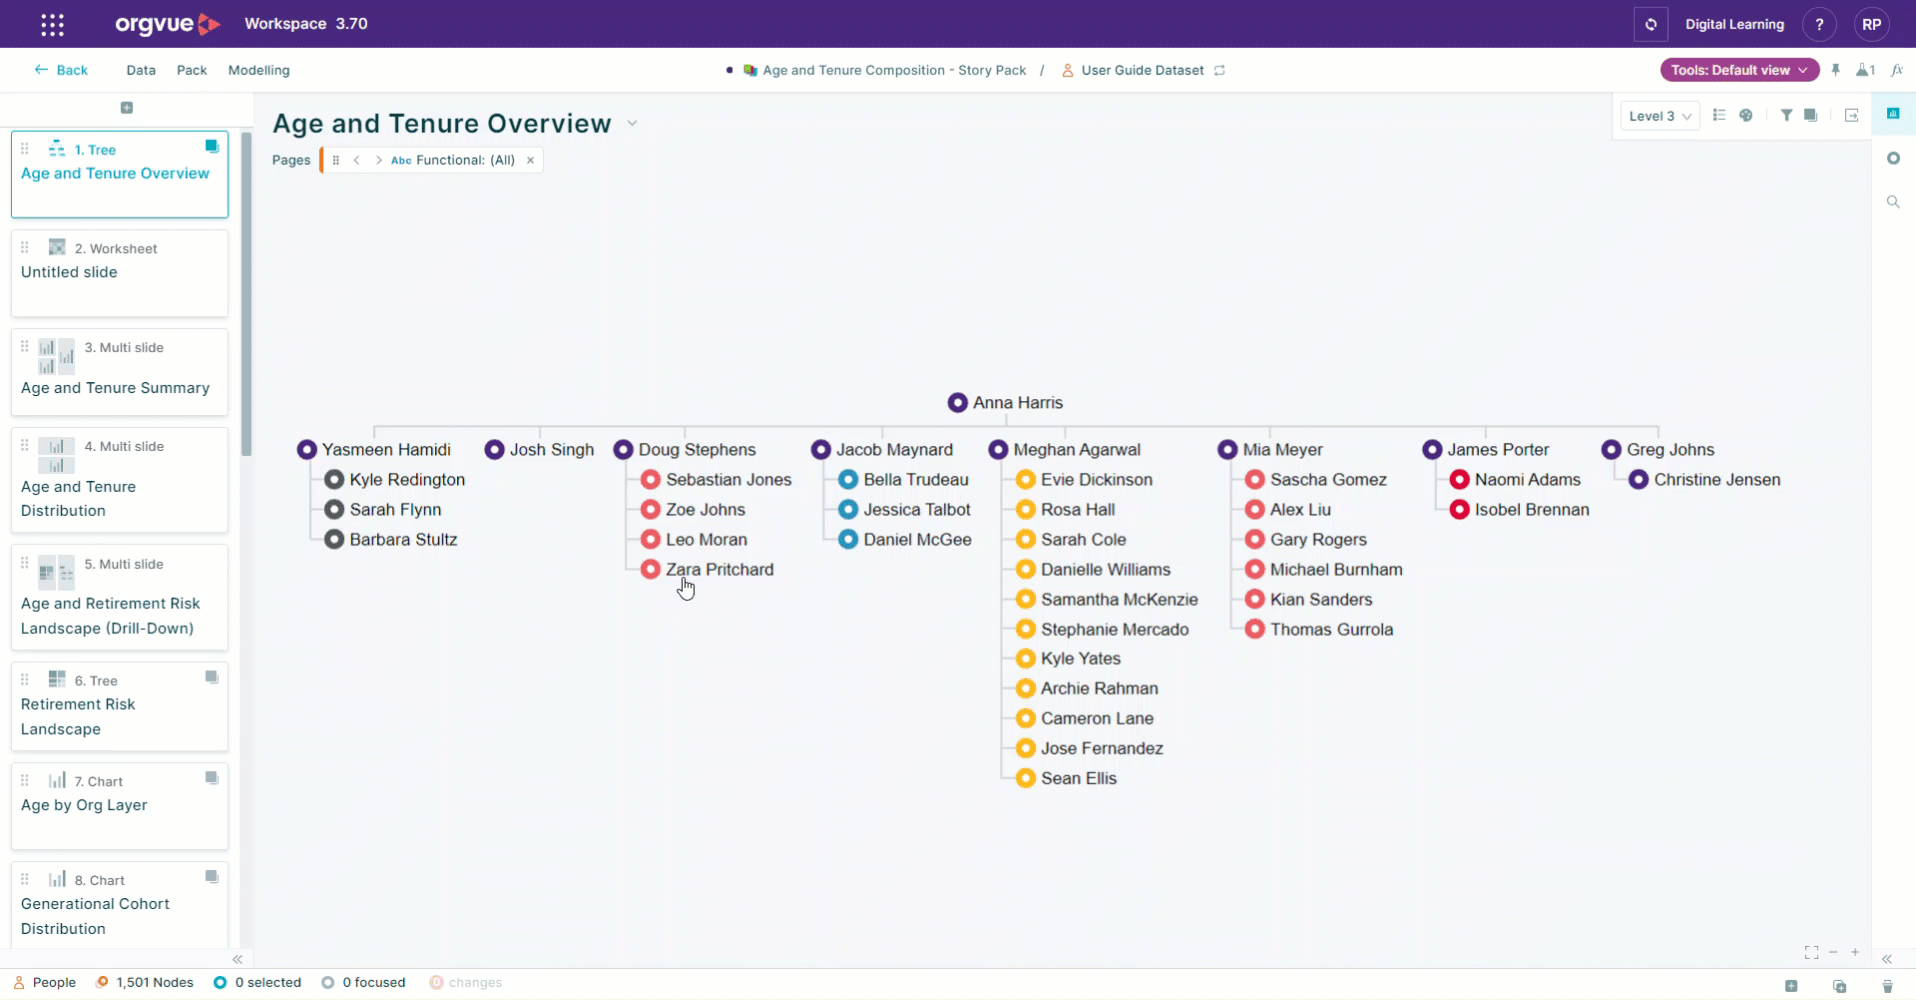1916x1000 pixels.
Task: Go Back to the previous screen
Action: pos(61,70)
